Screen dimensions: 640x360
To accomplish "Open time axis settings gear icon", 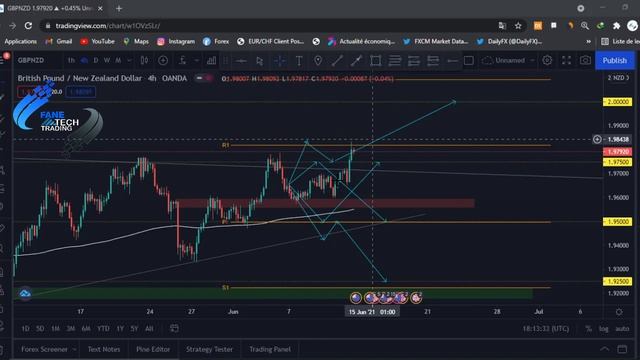I will (x=619, y=312).
